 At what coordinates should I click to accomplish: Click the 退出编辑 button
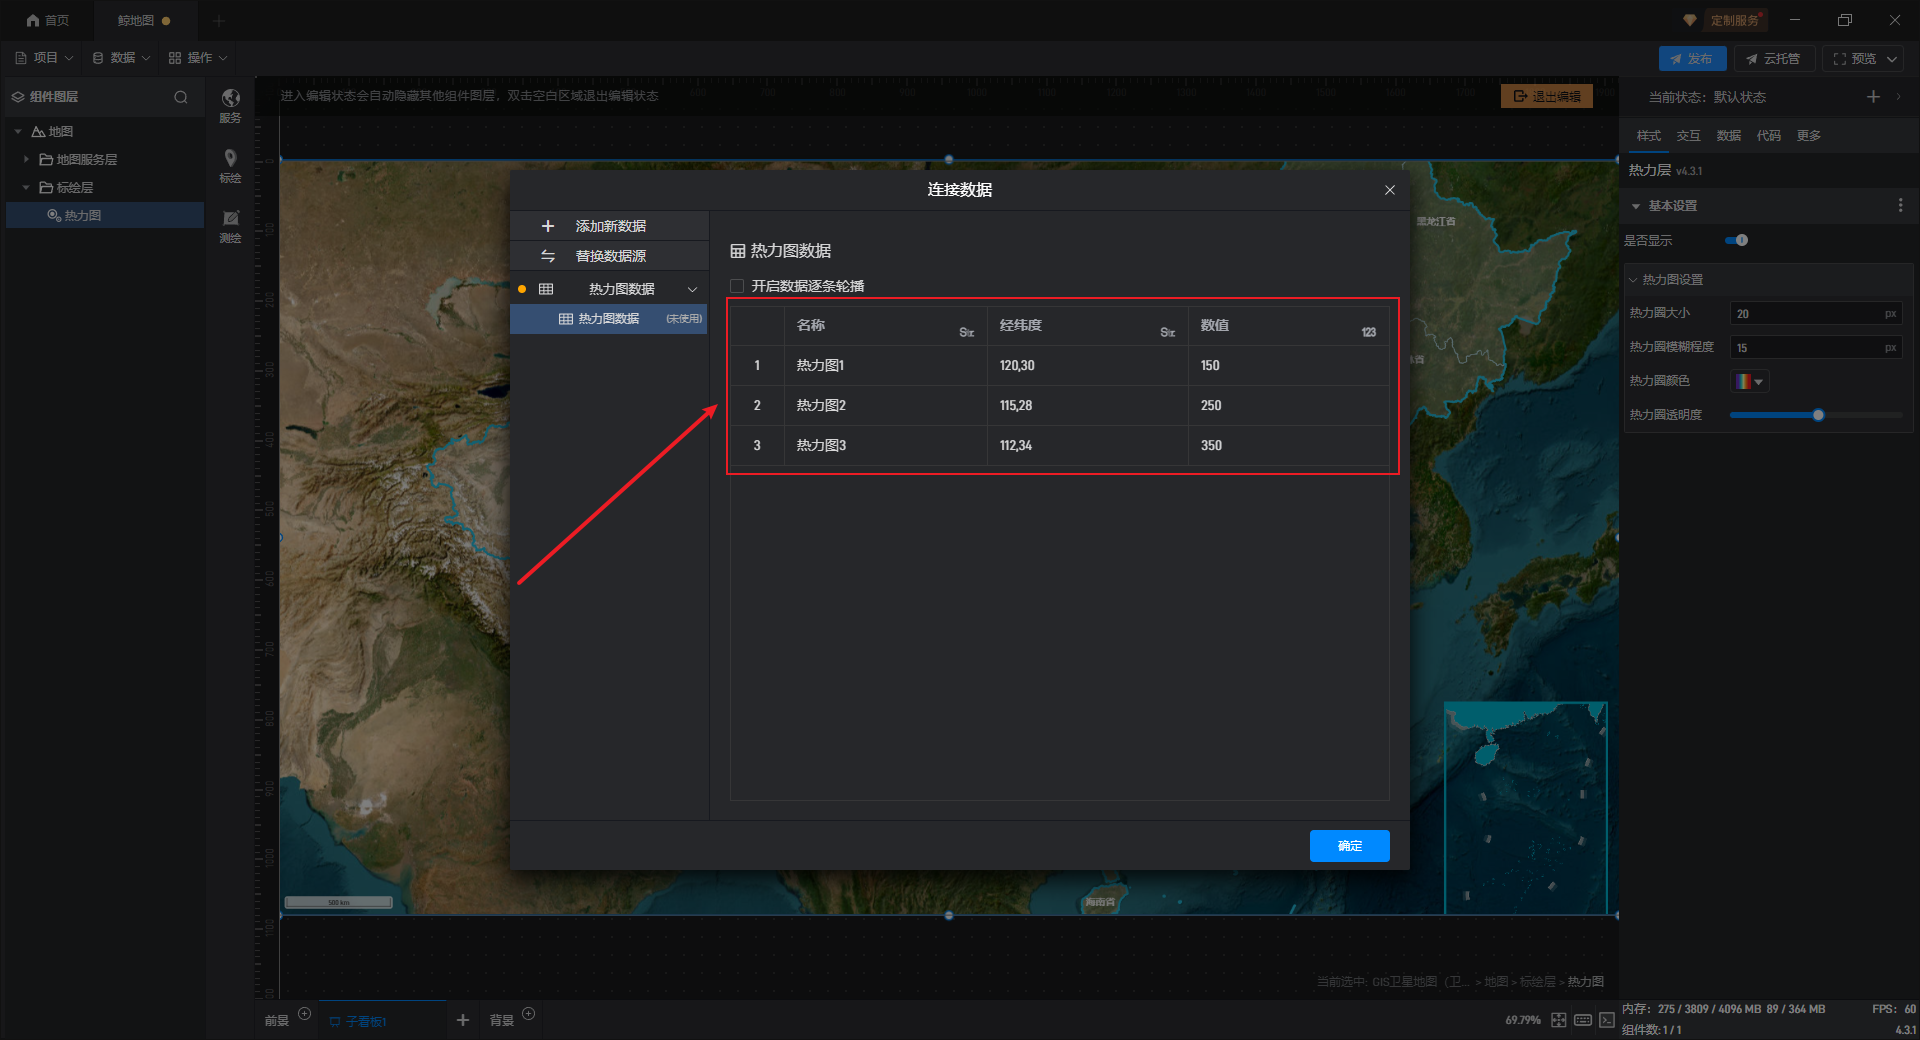click(1546, 96)
